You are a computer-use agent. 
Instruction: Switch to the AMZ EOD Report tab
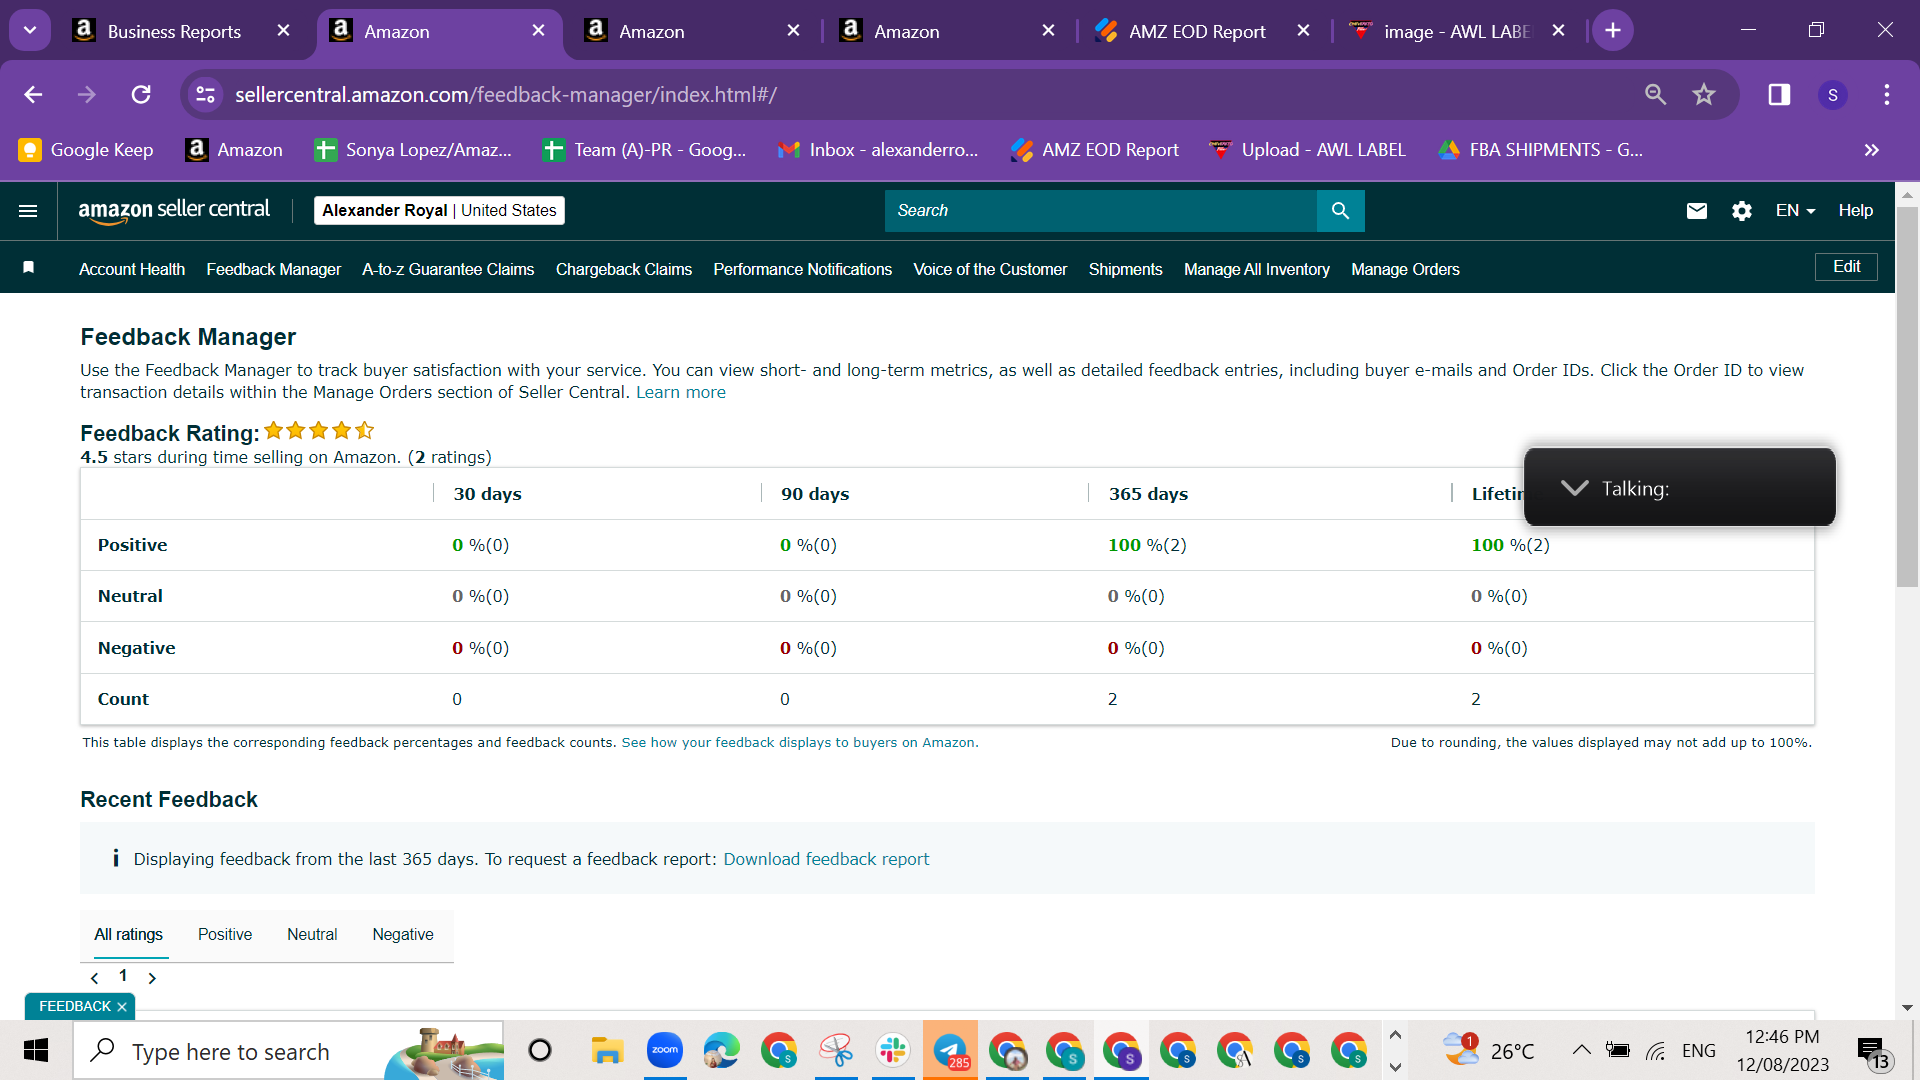(x=1197, y=31)
